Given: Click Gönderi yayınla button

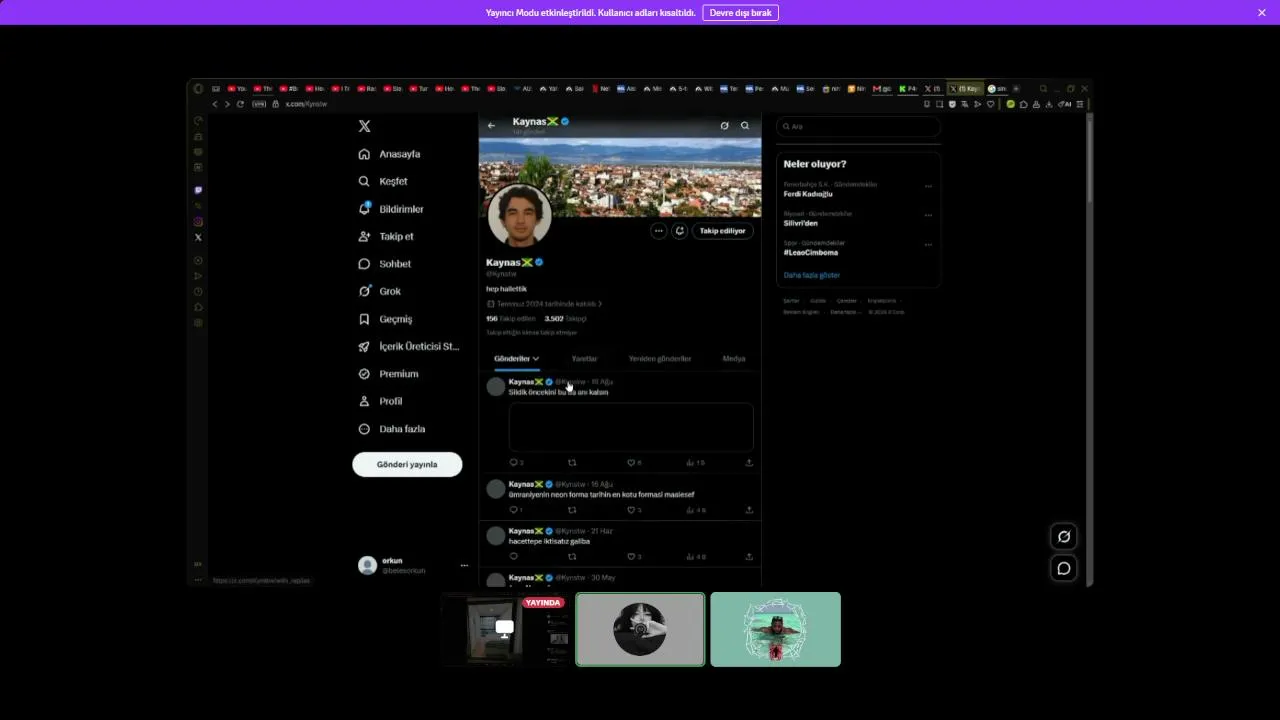Looking at the screenshot, I should click(x=407, y=464).
